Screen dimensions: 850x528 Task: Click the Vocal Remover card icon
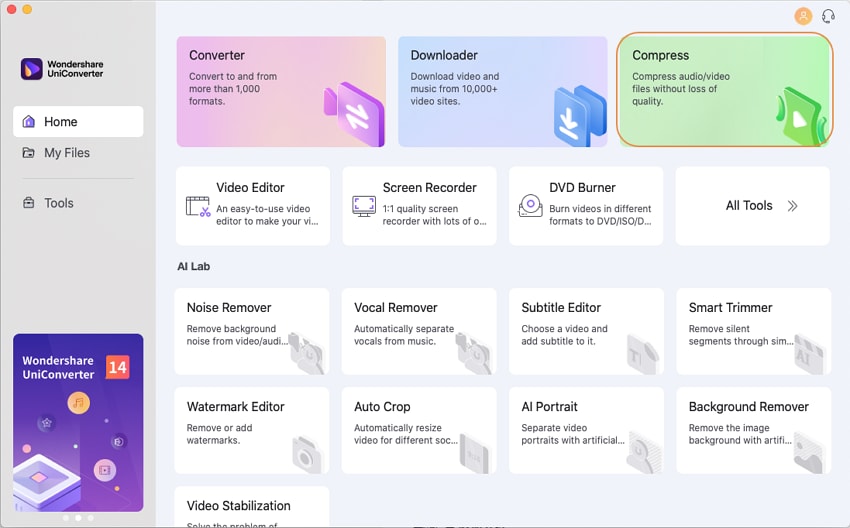coord(474,353)
